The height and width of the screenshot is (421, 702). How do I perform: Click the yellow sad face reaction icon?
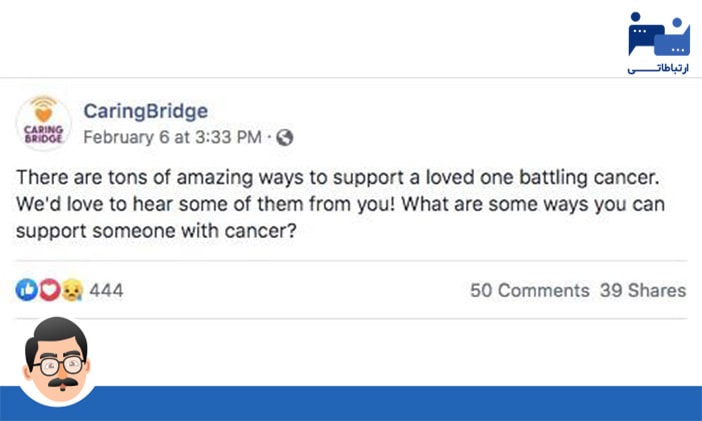click(x=70, y=290)
